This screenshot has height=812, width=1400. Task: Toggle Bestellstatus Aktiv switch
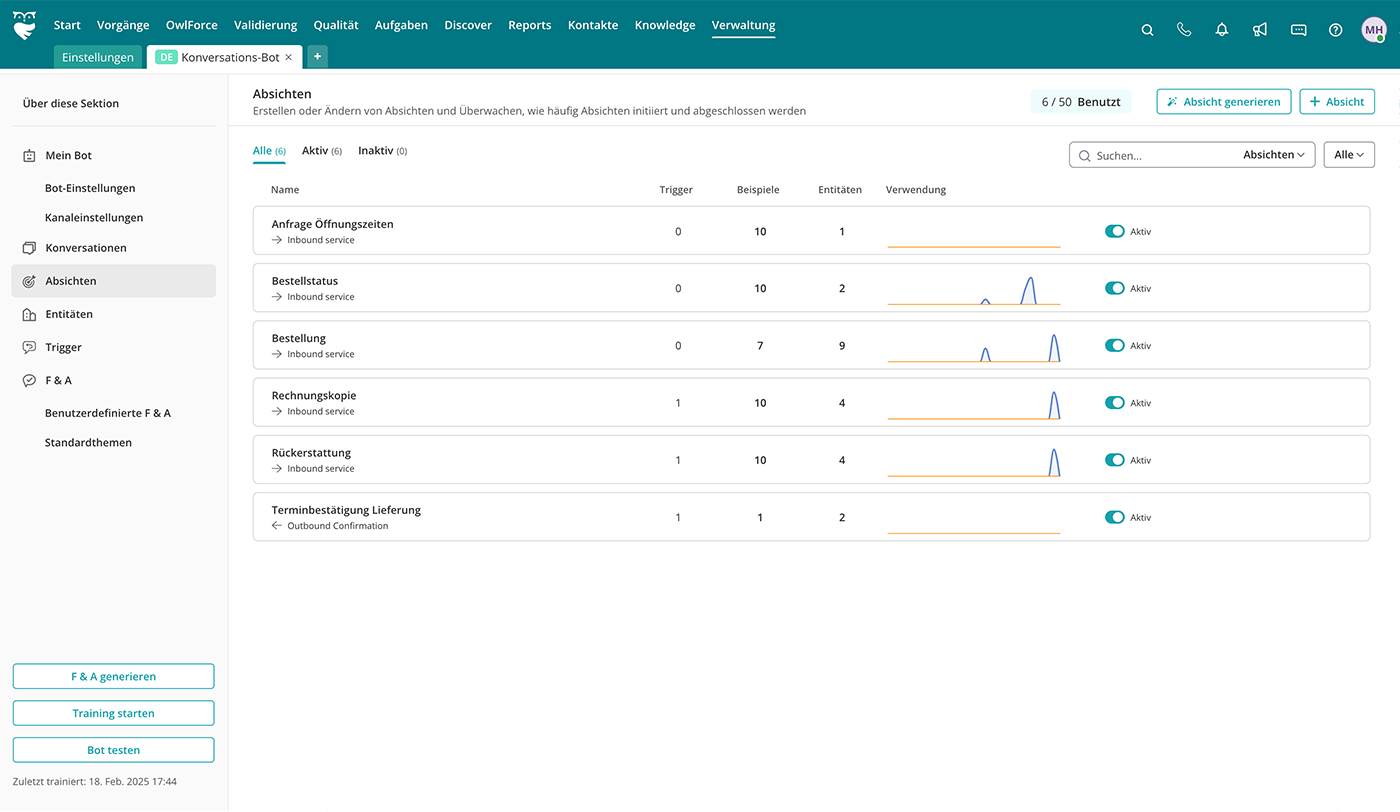click(1114, 288)
